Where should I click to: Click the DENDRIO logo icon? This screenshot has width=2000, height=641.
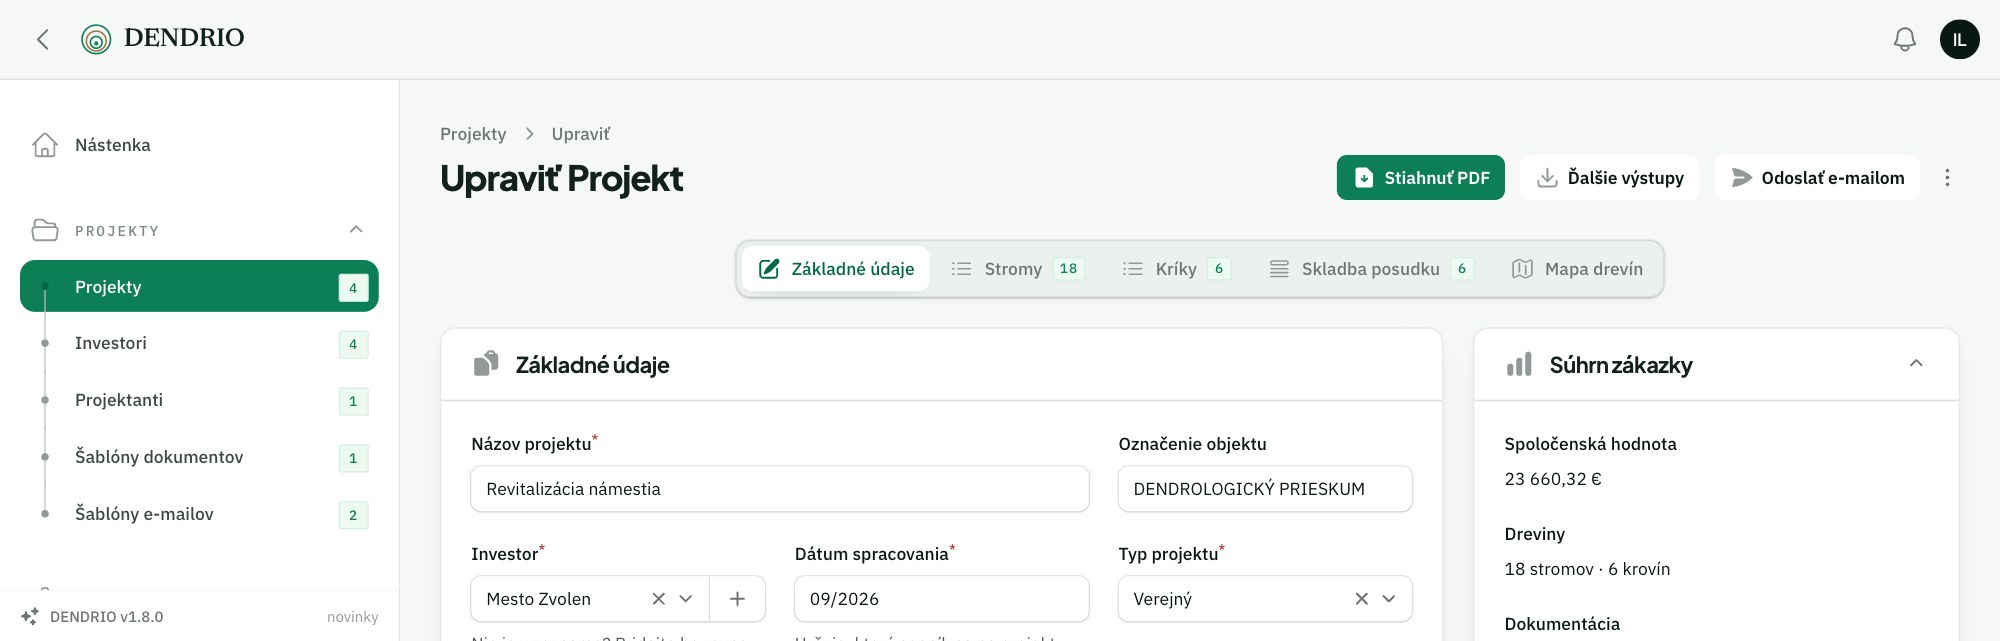coord(96,39)
